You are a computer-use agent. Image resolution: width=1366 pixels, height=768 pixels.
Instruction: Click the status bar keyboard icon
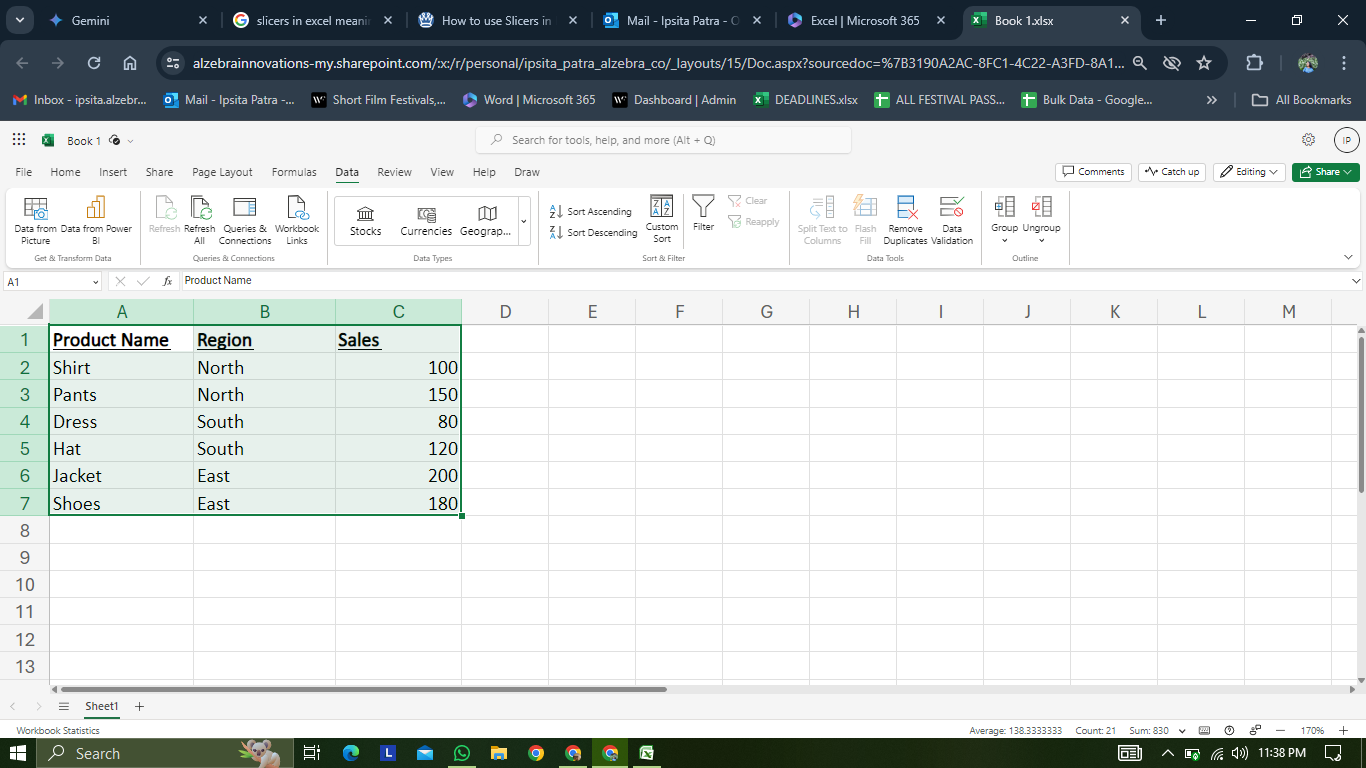[1204, 730]
